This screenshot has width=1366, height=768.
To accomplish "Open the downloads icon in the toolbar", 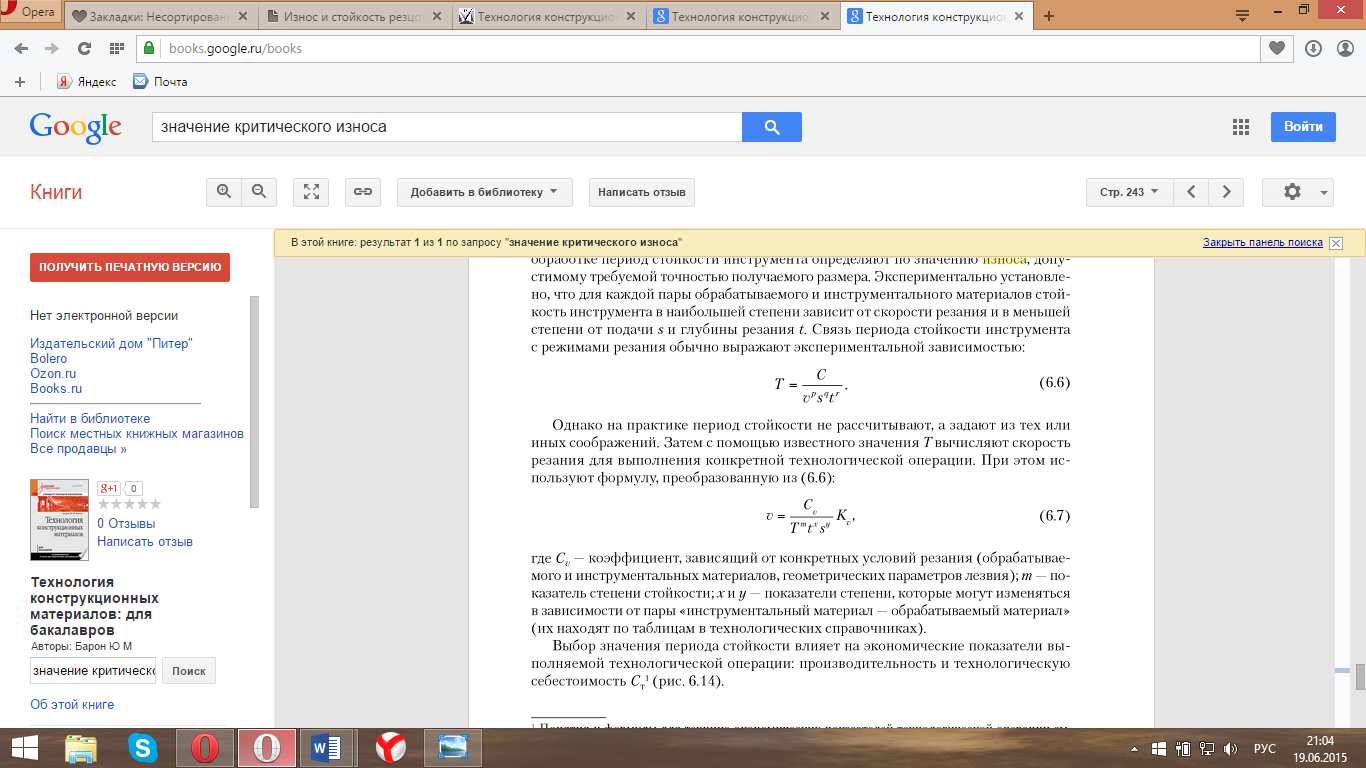I will (x=1313, y=48).
